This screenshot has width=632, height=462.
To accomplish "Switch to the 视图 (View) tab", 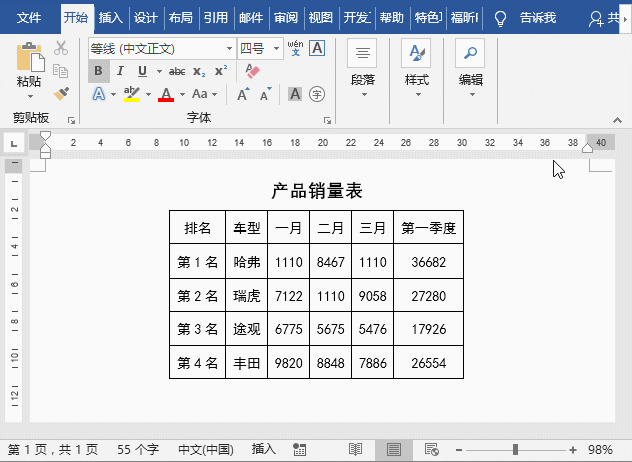I will click(x=321, y=18).
